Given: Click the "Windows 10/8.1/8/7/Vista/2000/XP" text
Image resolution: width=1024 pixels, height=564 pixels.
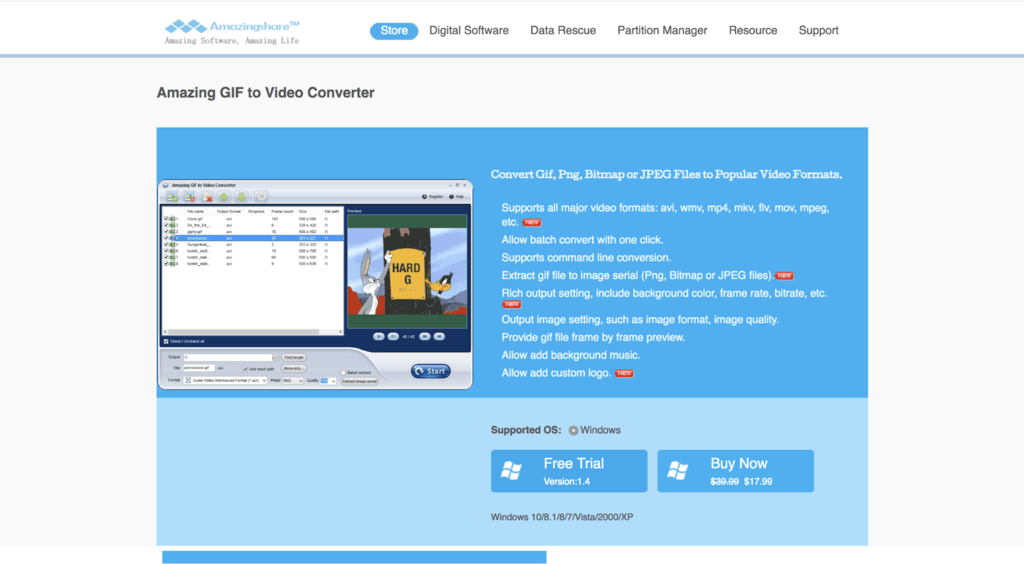Looking at the screenshot, I should 562,517.
